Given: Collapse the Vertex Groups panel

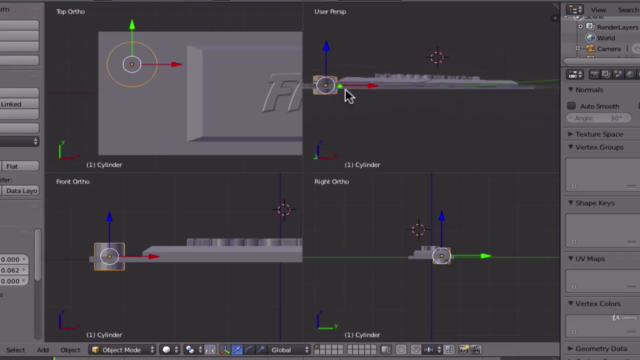Looking at the screenshot, I should 571,147.
